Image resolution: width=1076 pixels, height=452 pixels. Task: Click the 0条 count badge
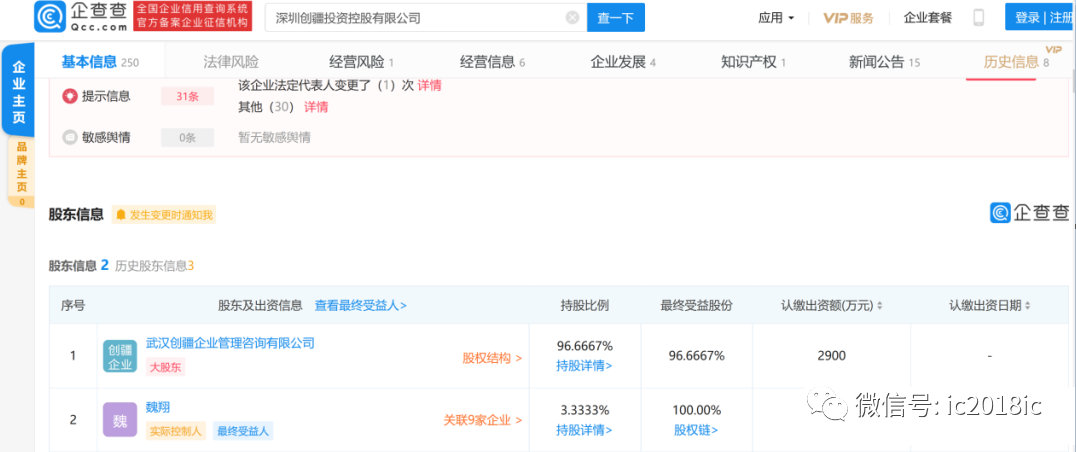pos(187,138)
